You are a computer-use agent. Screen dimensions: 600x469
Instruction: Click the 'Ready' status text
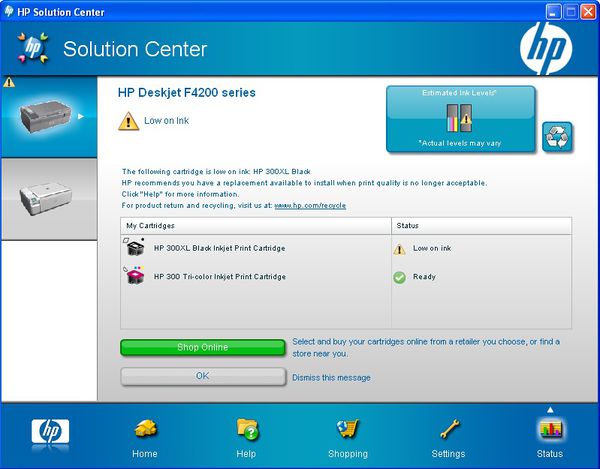[x=424, y=277]
